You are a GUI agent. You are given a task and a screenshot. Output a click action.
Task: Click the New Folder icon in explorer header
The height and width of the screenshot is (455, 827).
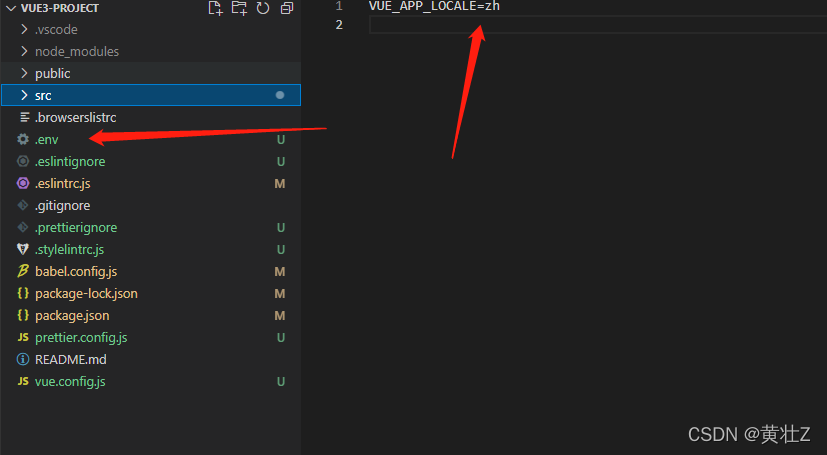click(239, 8)
